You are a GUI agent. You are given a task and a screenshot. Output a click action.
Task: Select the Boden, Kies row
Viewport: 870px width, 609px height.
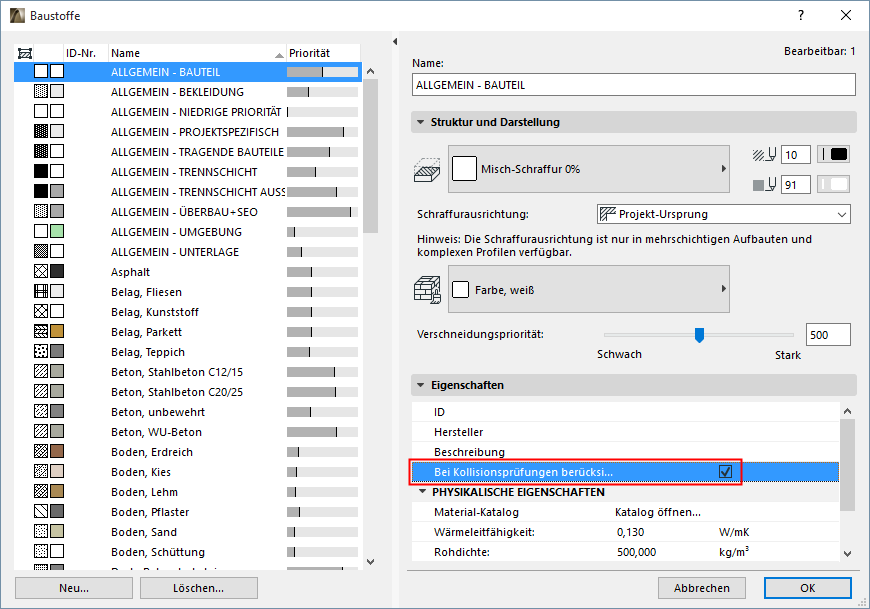pyautogui.click(x=188, y=471)
